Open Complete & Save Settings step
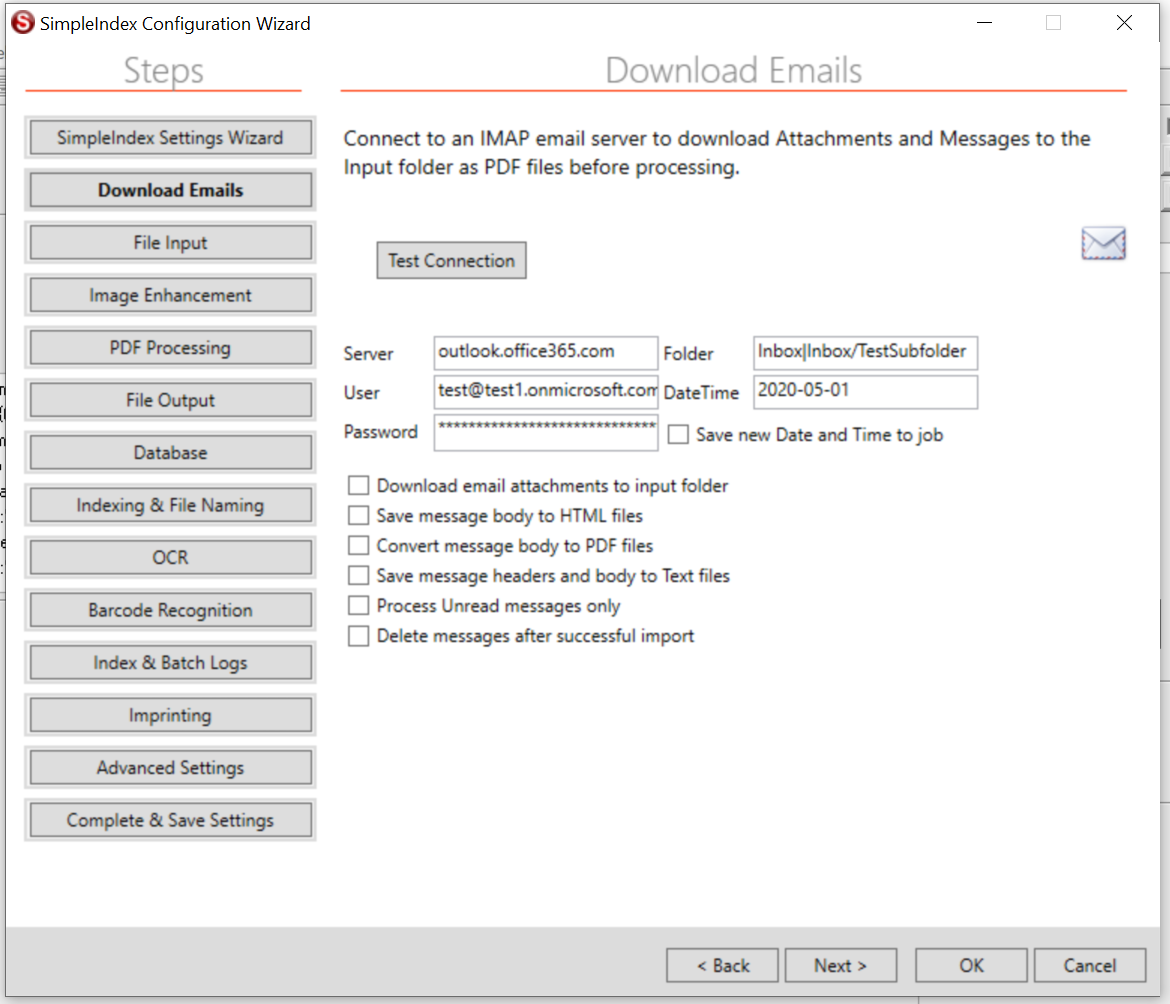The height and width of the screenshot is (1004, 1170). click(170, 819)
